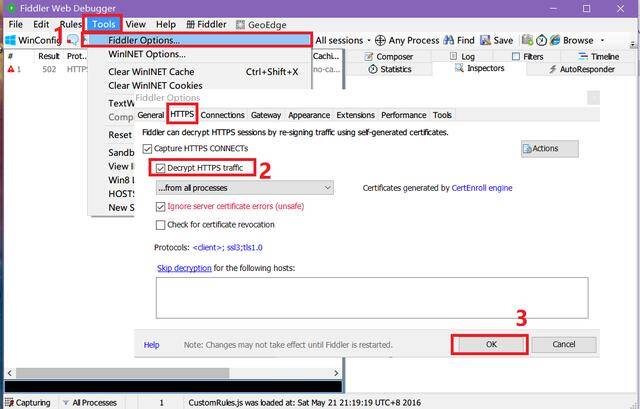Open the CertEnroll engine link
This screenshot has width=640, height=409.
click(482, 188)
